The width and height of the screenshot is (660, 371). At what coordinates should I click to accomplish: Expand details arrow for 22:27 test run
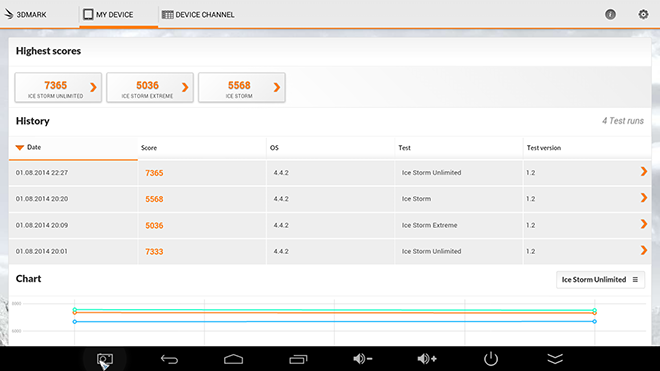coord(644,171)
